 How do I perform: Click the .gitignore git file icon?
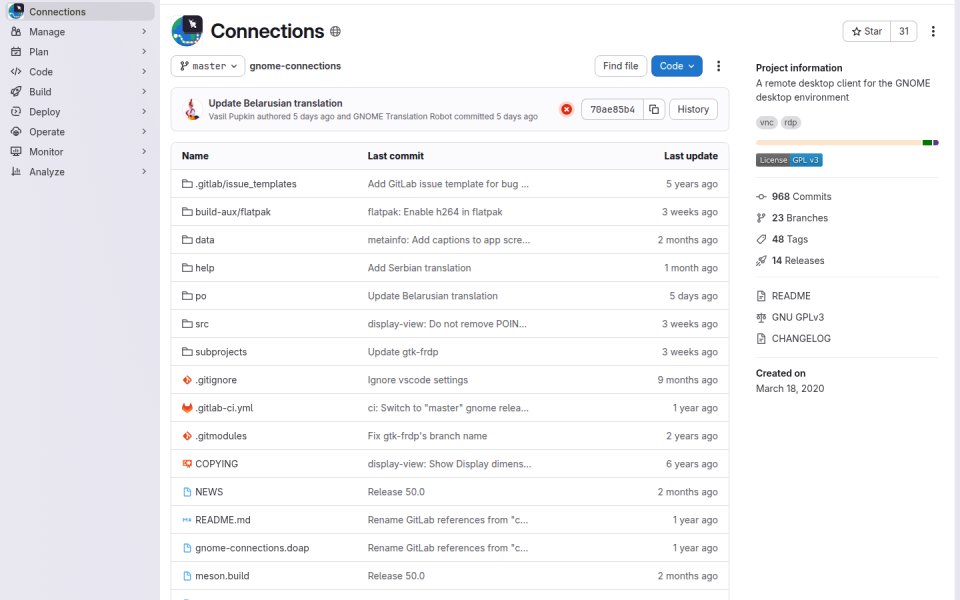187,380
